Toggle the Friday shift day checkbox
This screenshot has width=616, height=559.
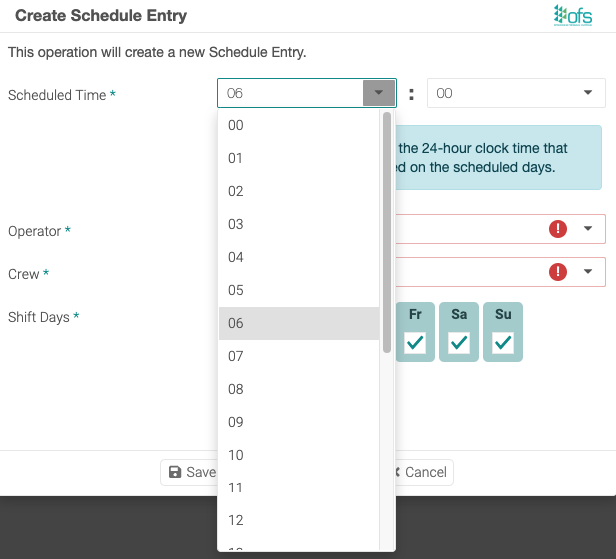(415, 343)
